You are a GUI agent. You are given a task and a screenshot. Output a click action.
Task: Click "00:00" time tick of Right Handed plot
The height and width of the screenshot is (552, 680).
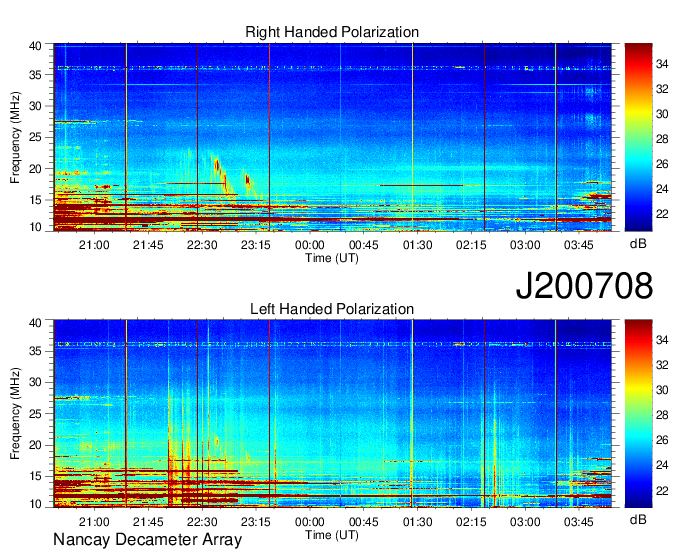(x=310, y=245)
